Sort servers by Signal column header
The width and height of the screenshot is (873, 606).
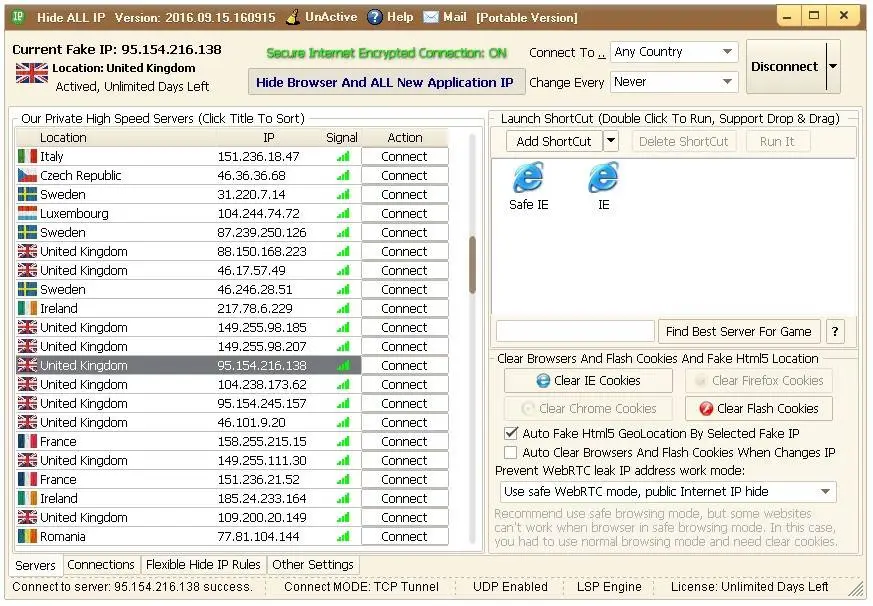click(342, 138)
